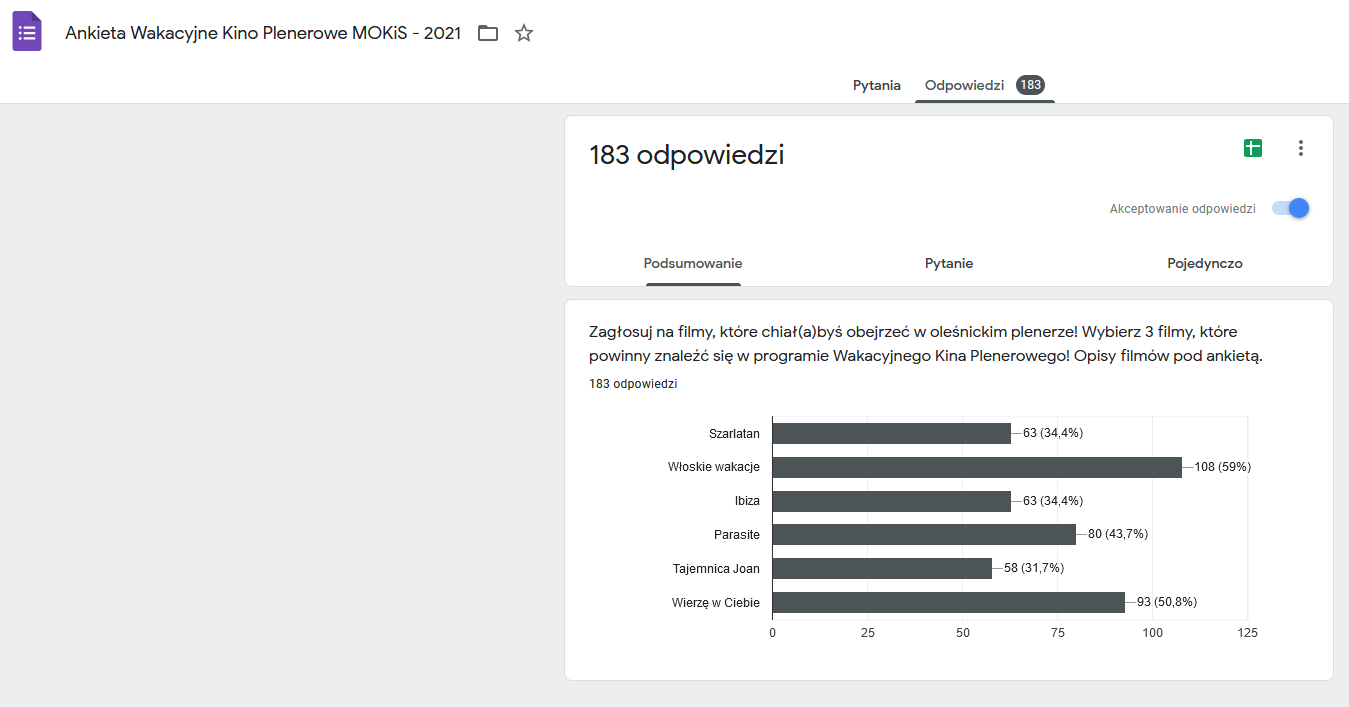Click the "58 (31,7%)" value label
The height and width of the screenshot is (707, 1349).
pyautogui.click(x=1034, y=568)
